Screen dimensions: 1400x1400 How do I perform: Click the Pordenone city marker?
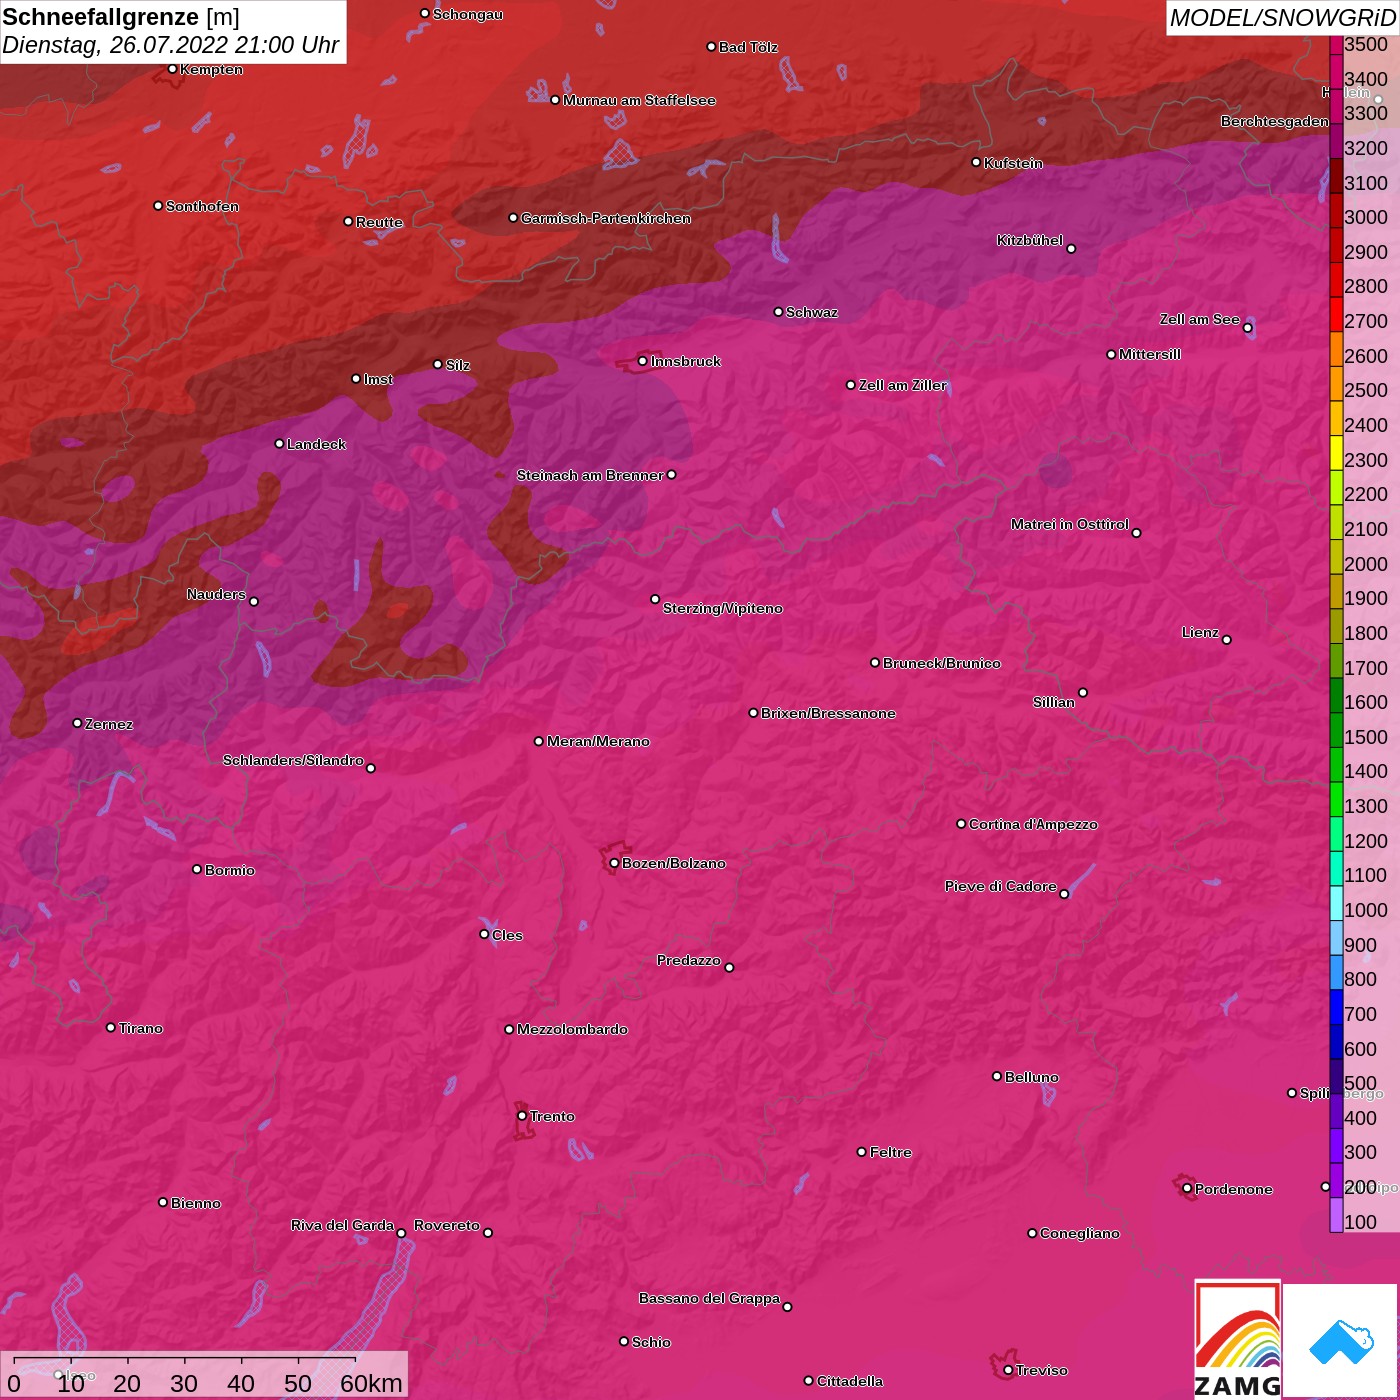pos(1187,1189)
